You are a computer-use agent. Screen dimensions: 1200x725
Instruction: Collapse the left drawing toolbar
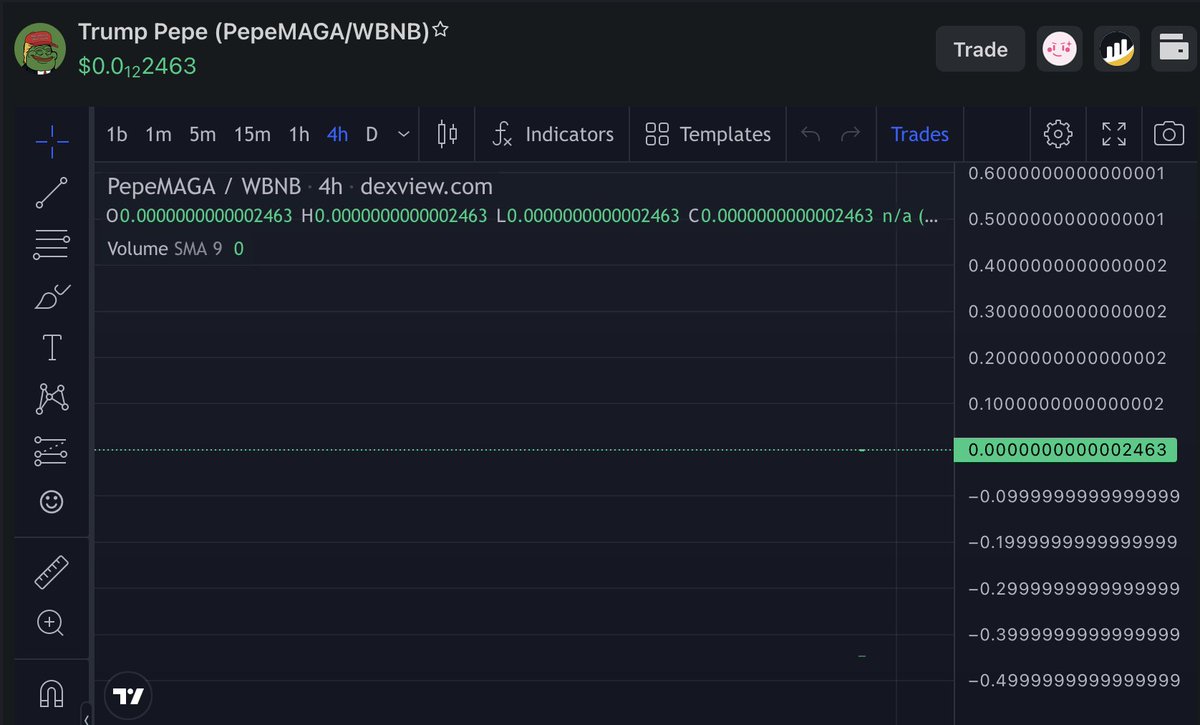coord(86,718)
